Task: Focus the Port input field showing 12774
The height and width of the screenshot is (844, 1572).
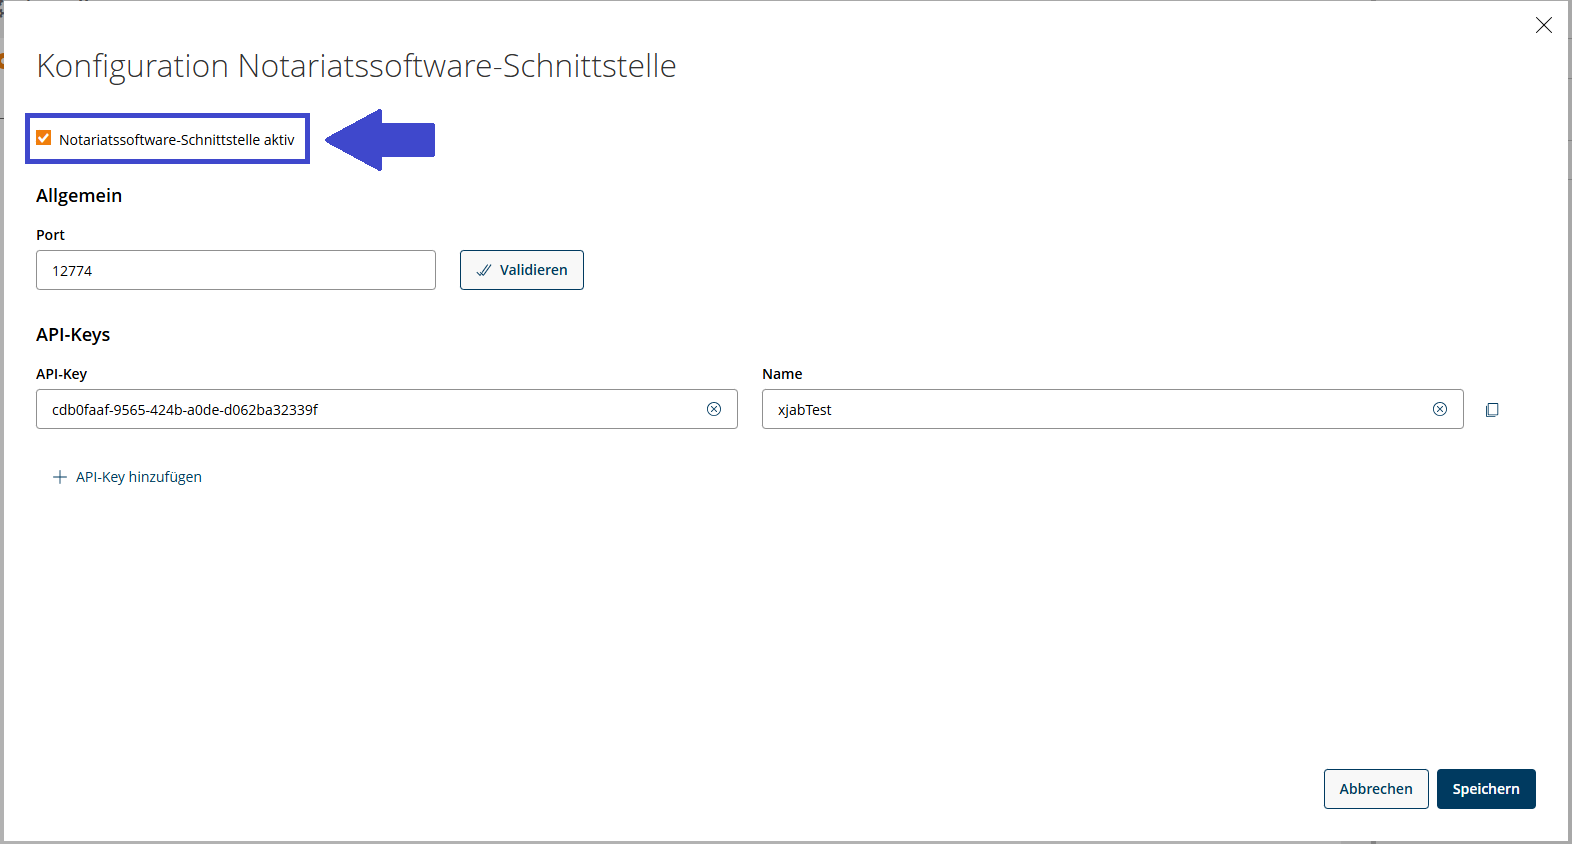Action: point(236,270)
